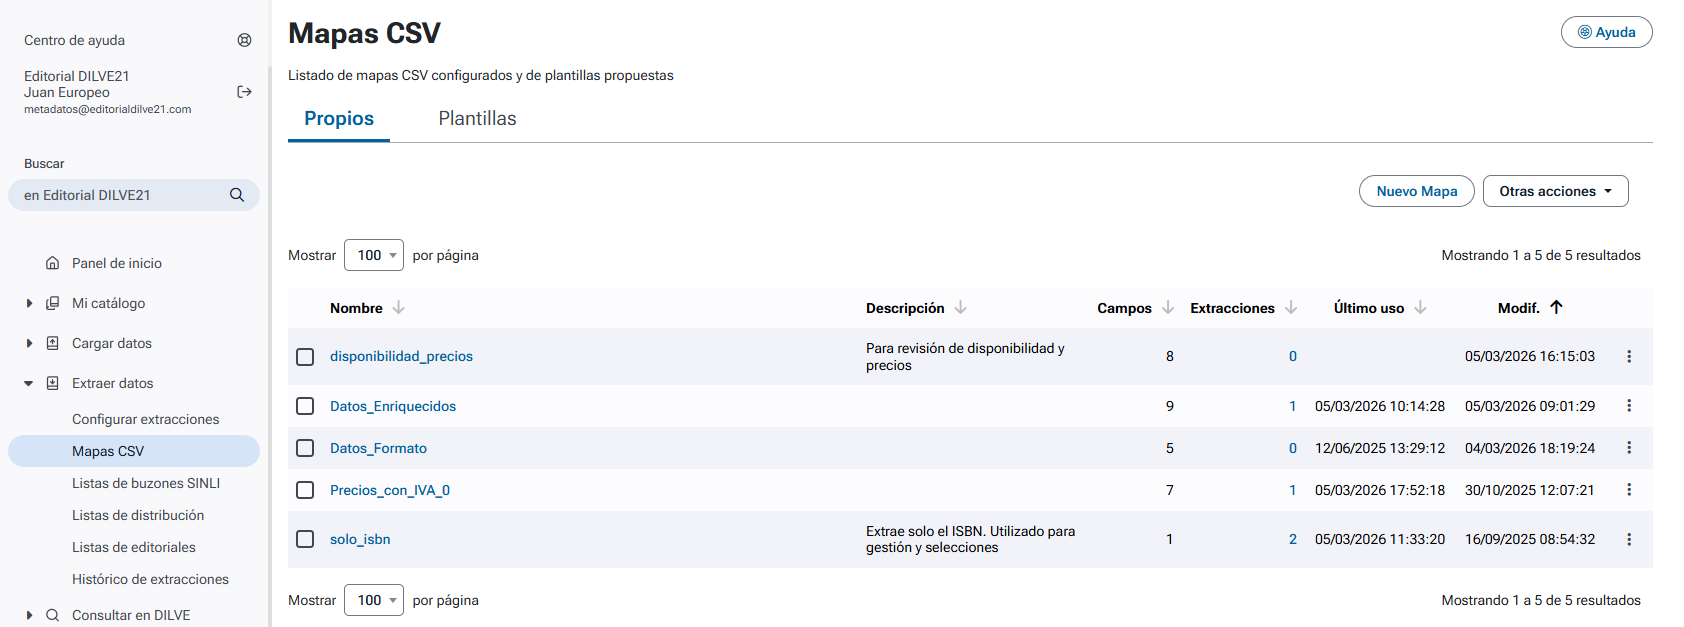This screenshot has height=627, width=1684.
Task: Sort the Nombre column arrow
Action: click(x=399, y=308)
